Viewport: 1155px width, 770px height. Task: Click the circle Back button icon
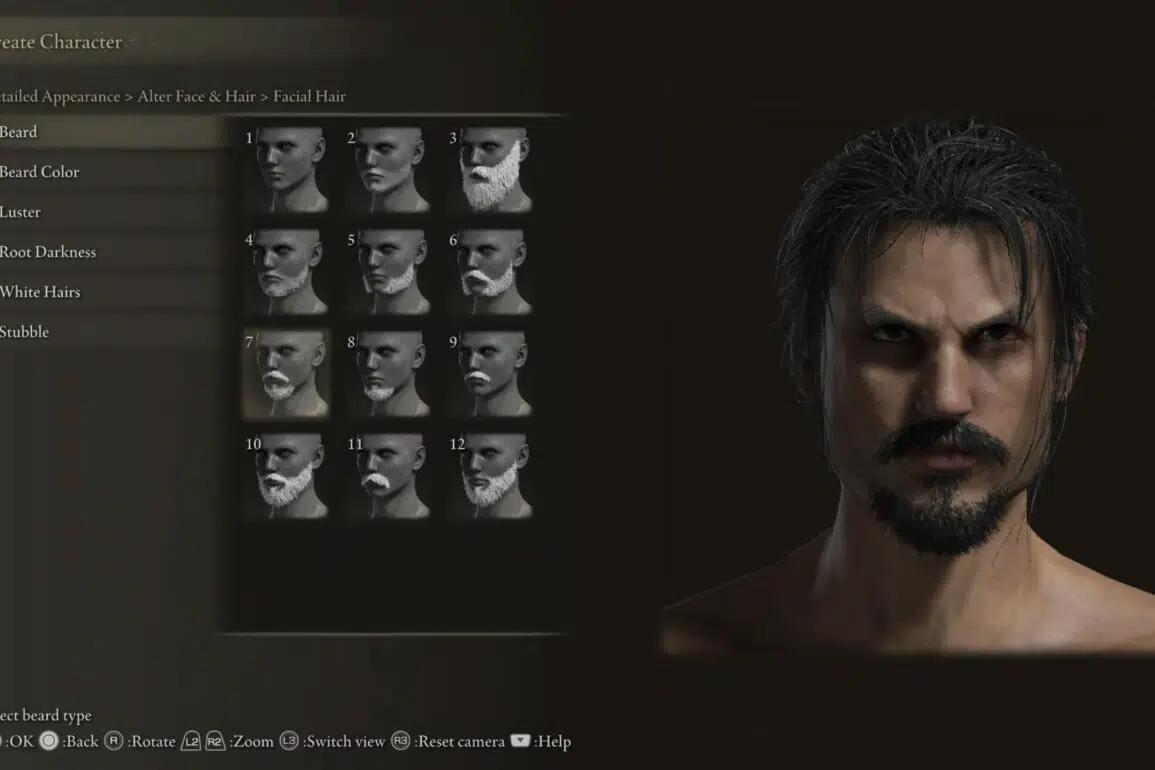49,741
